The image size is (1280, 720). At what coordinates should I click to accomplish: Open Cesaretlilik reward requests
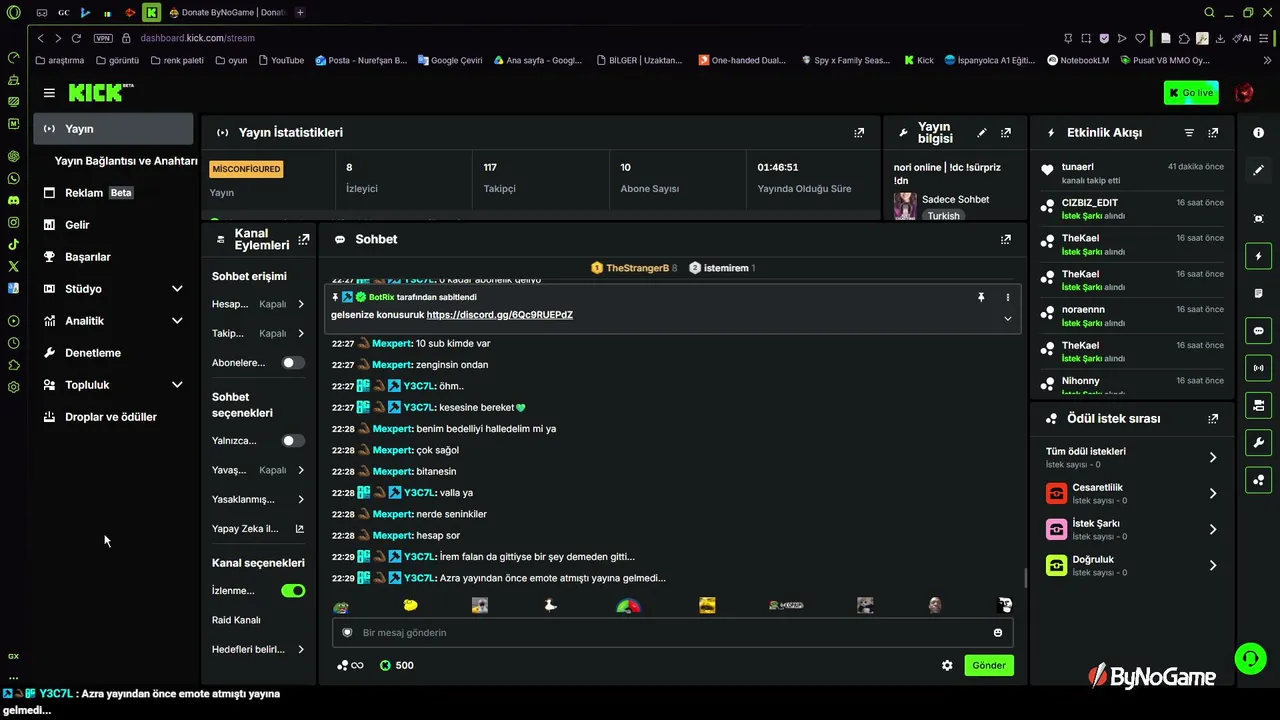coord(1131,493)
